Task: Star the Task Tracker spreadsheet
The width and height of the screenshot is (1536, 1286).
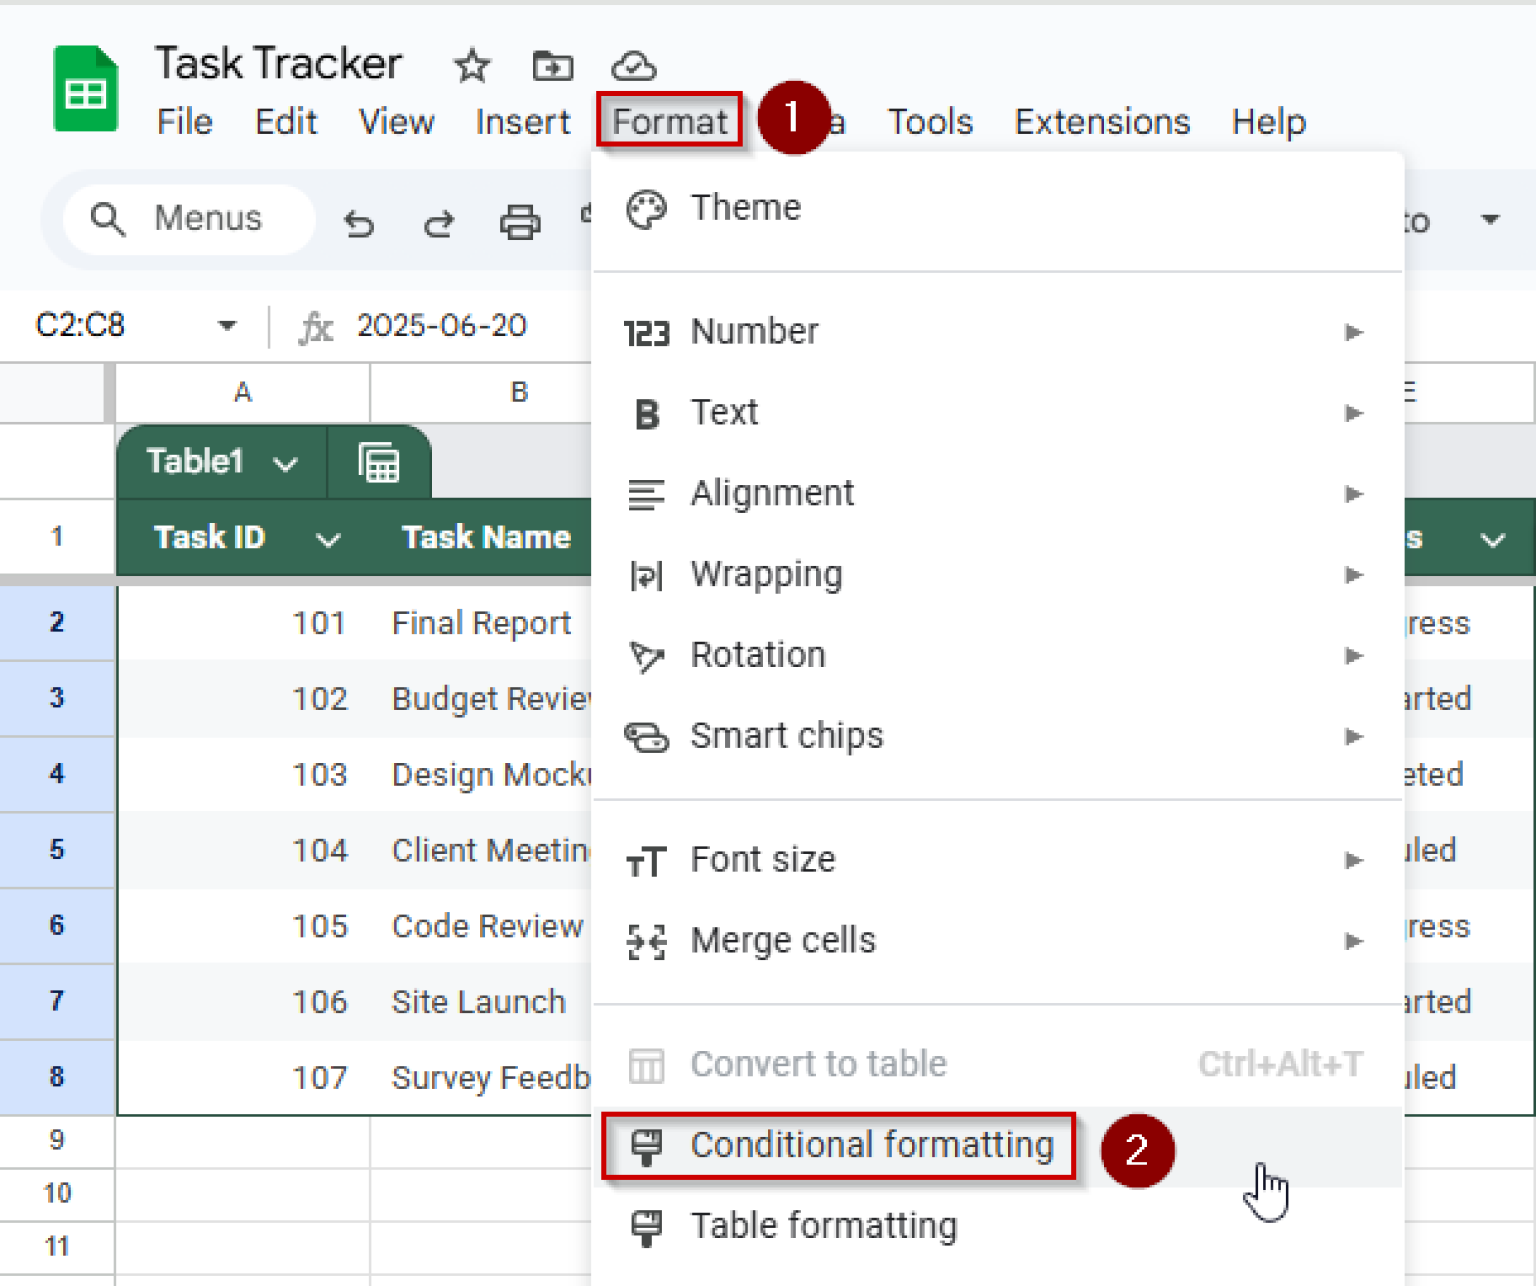Action: (470, 67)
